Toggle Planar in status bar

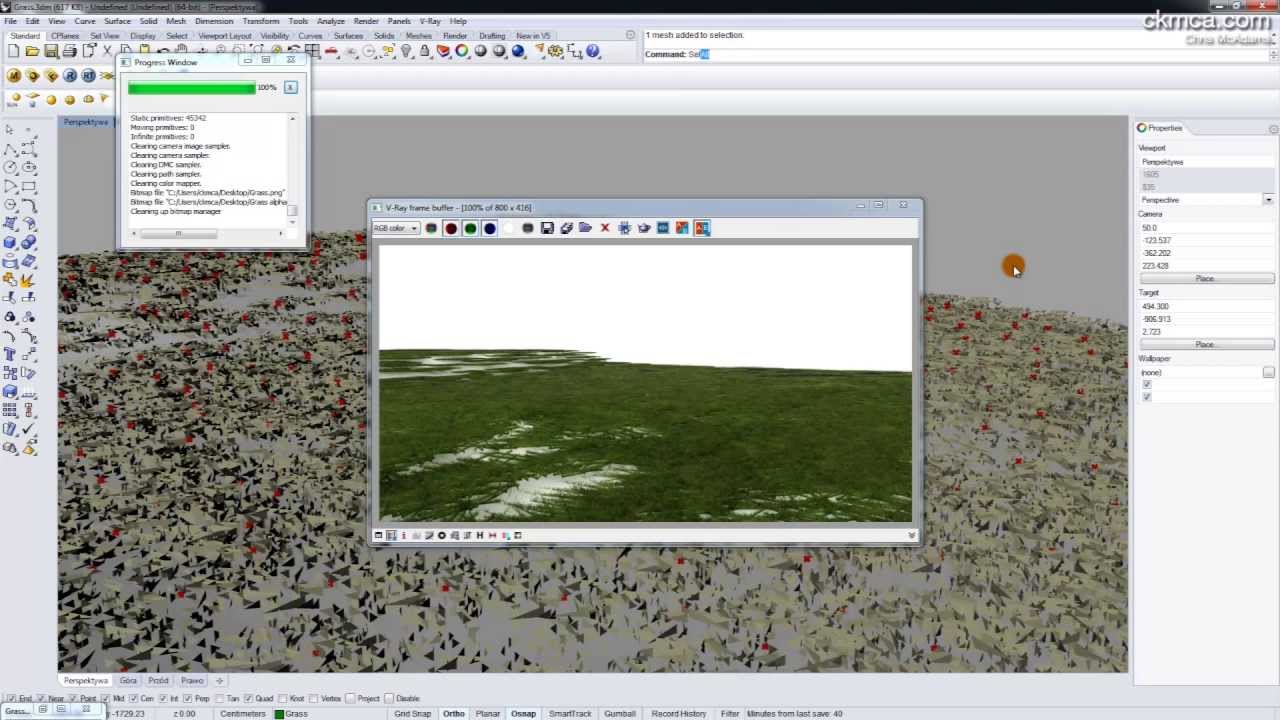(x=488, y=714)
